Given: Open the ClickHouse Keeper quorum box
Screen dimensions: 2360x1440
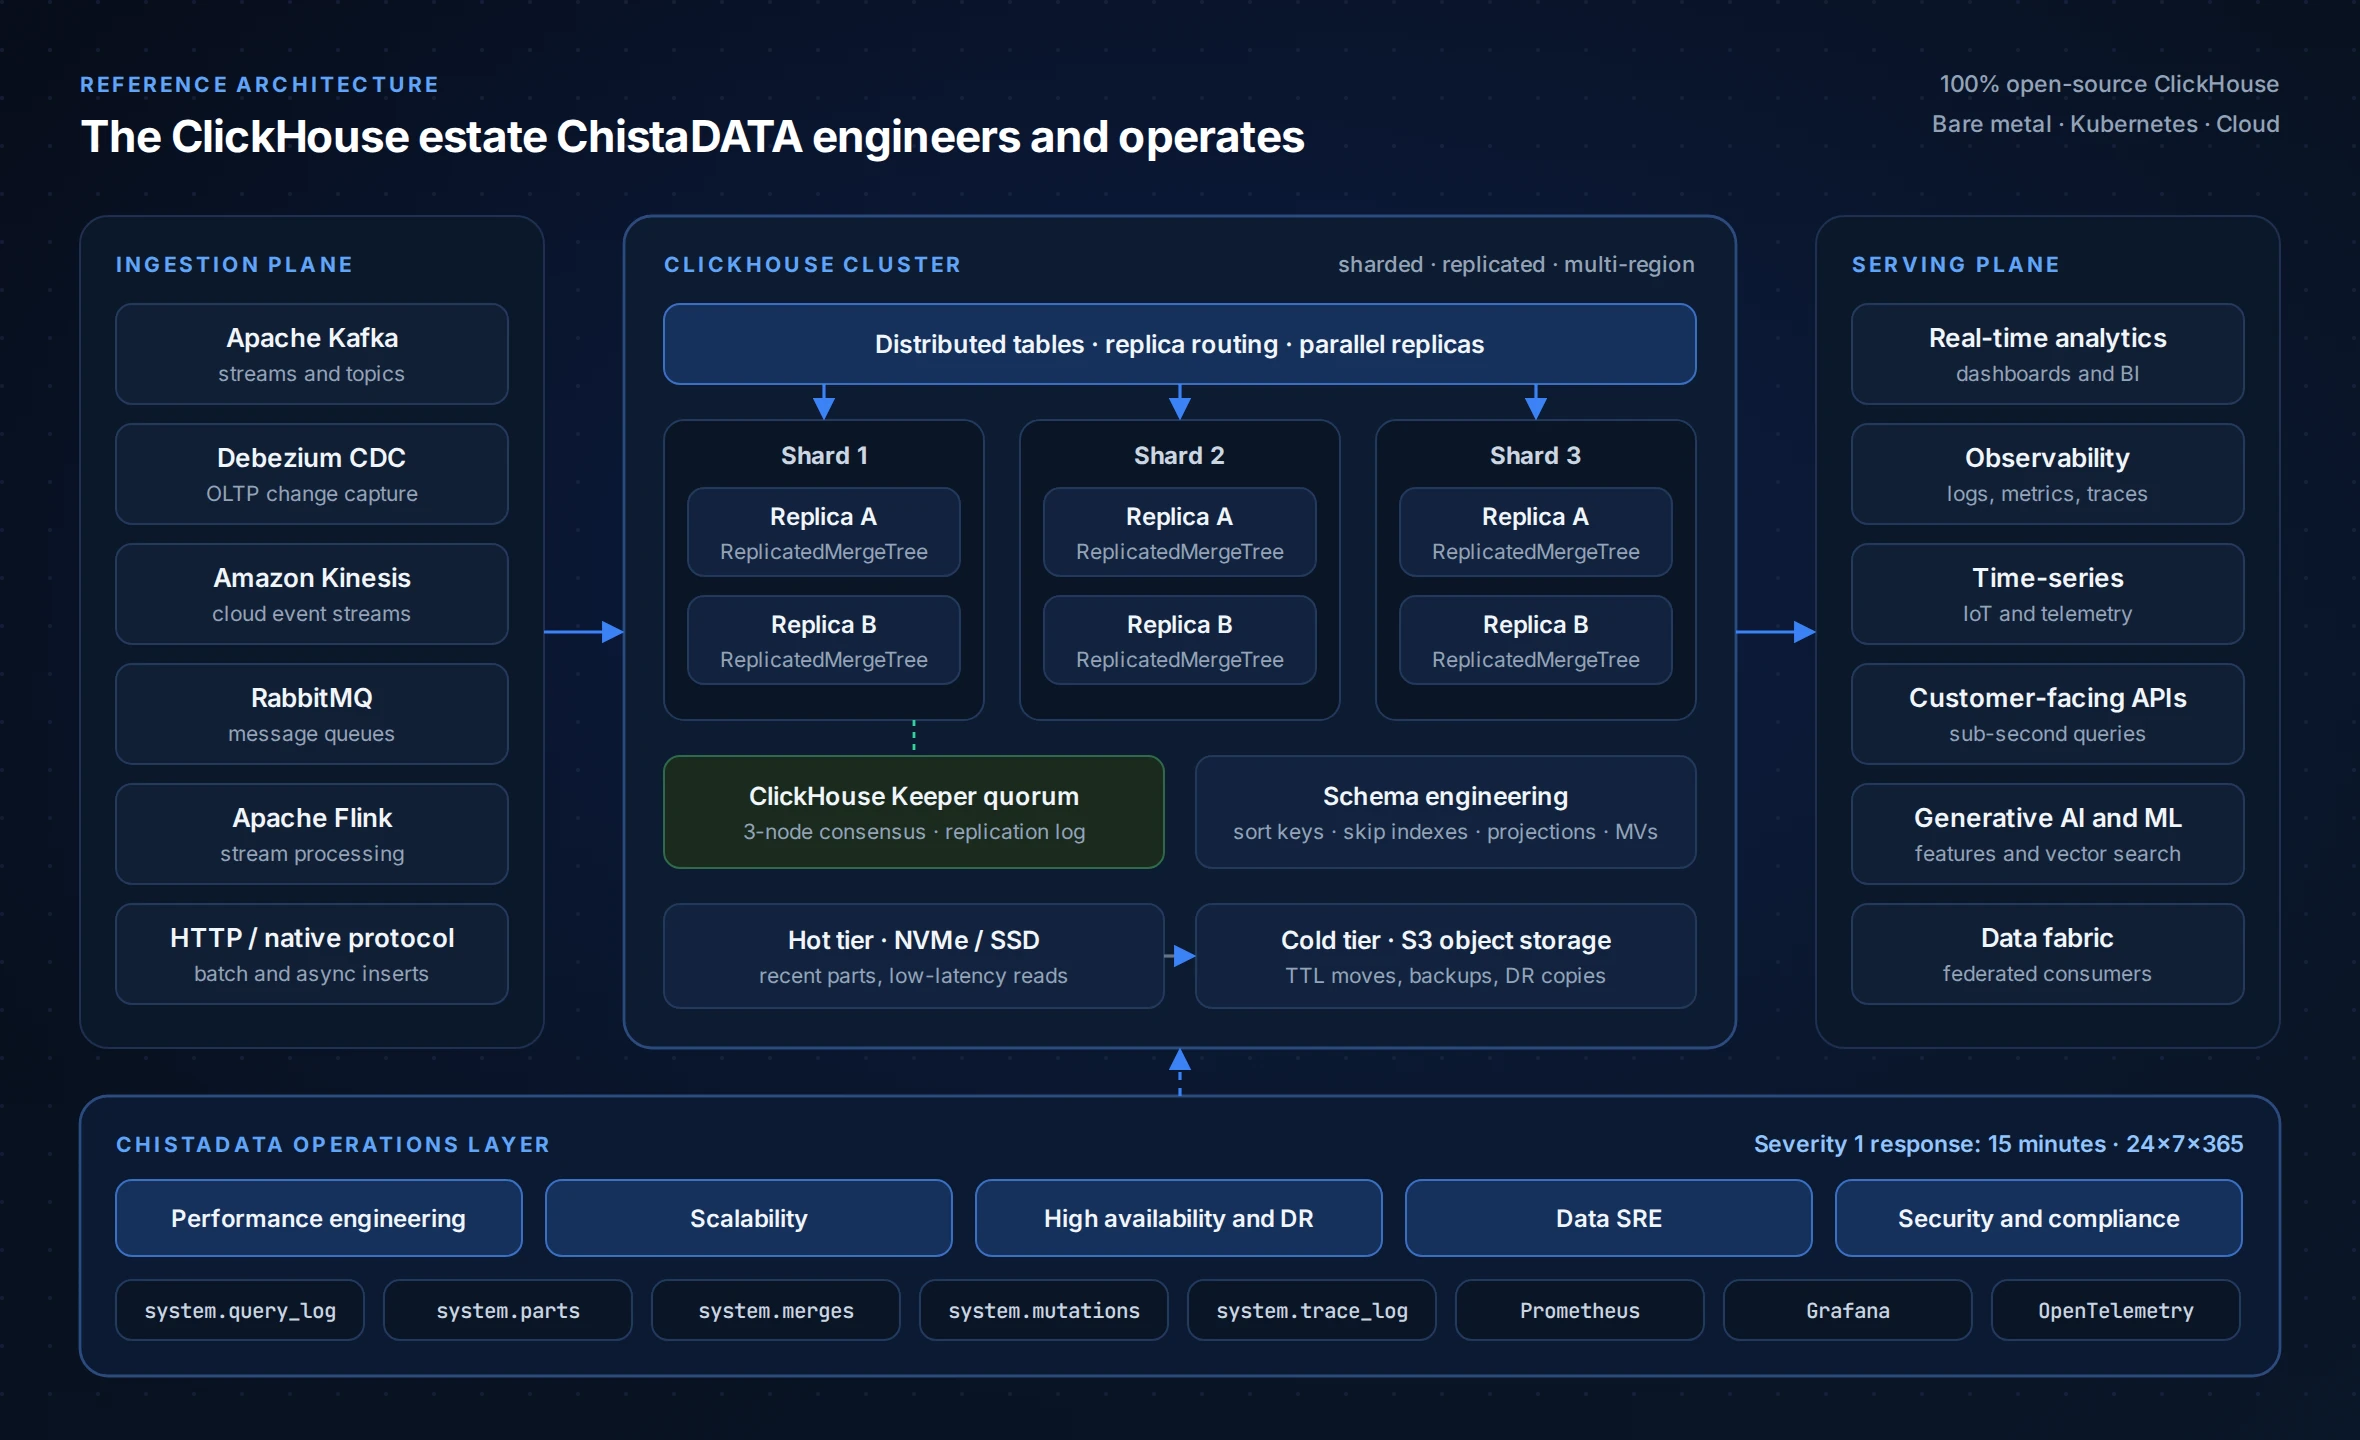Looking at the screenshot, I should [x=914, y=812].
